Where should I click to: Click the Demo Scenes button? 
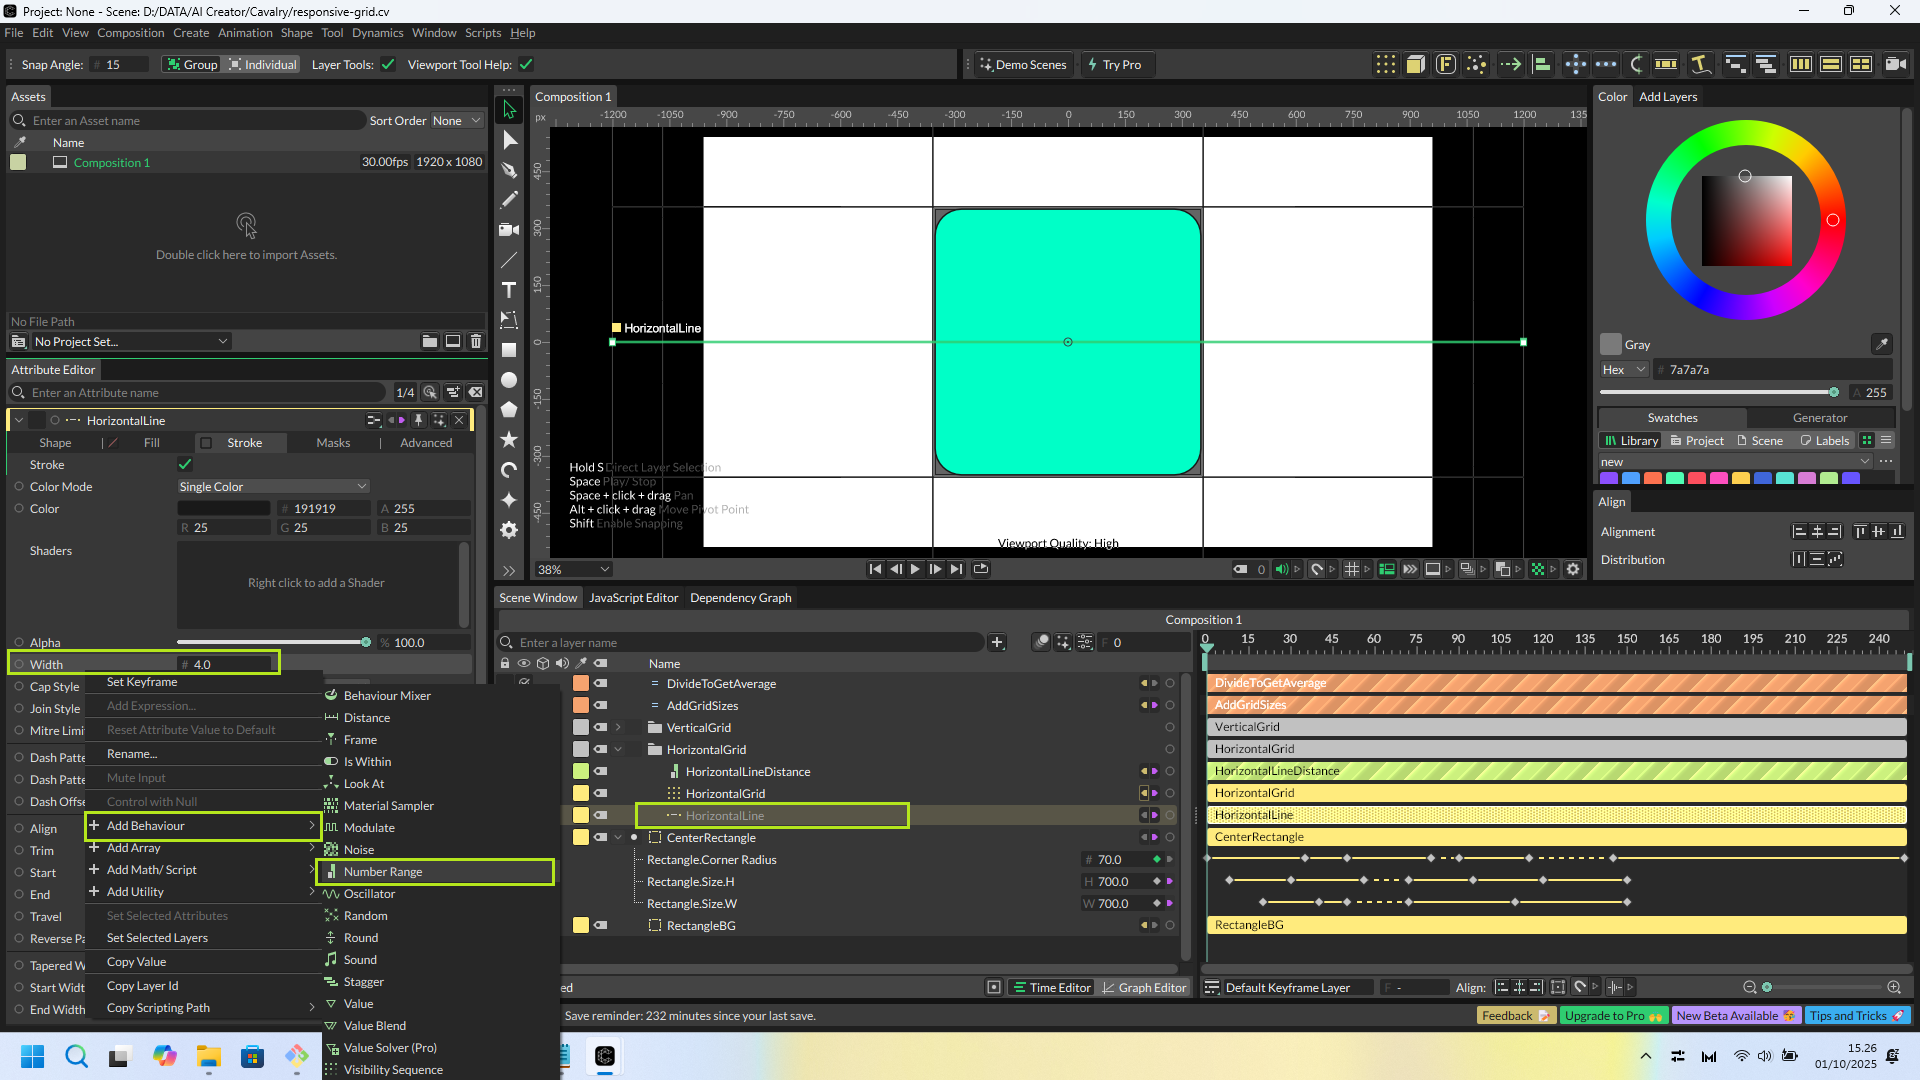[x=1023, y=65]
